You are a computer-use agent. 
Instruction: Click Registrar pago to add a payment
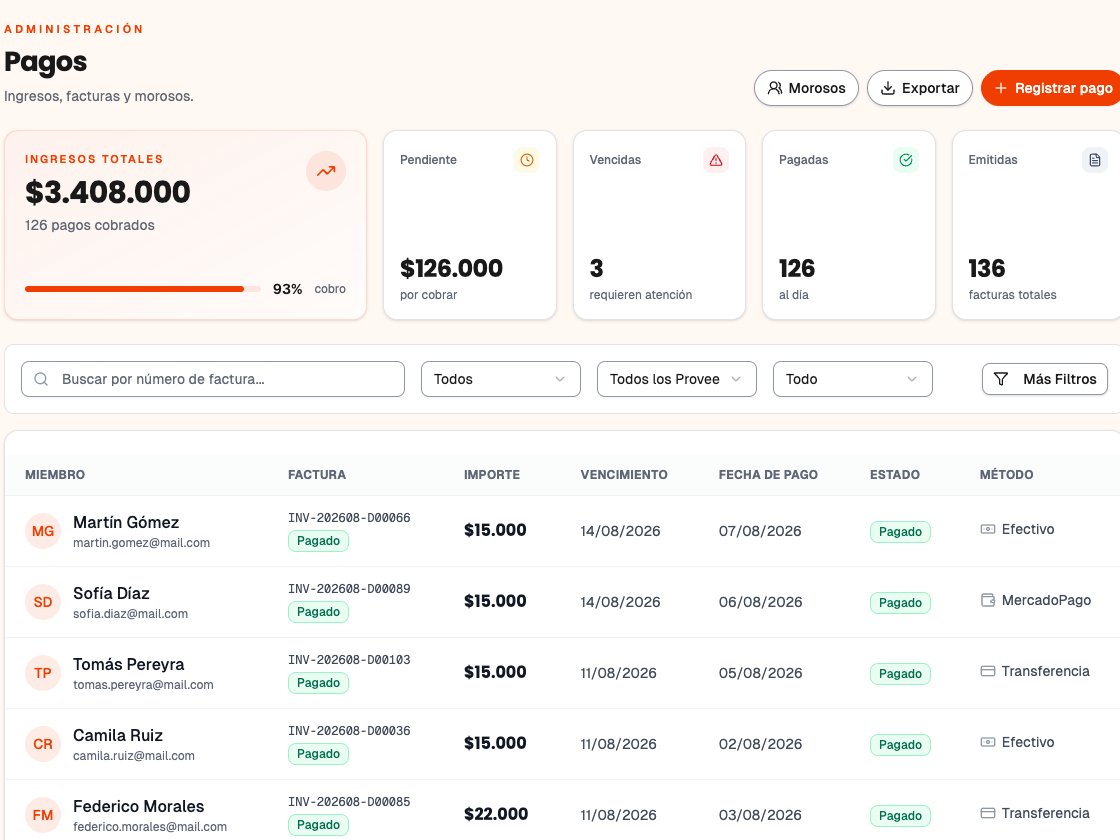pos(1051,88)
